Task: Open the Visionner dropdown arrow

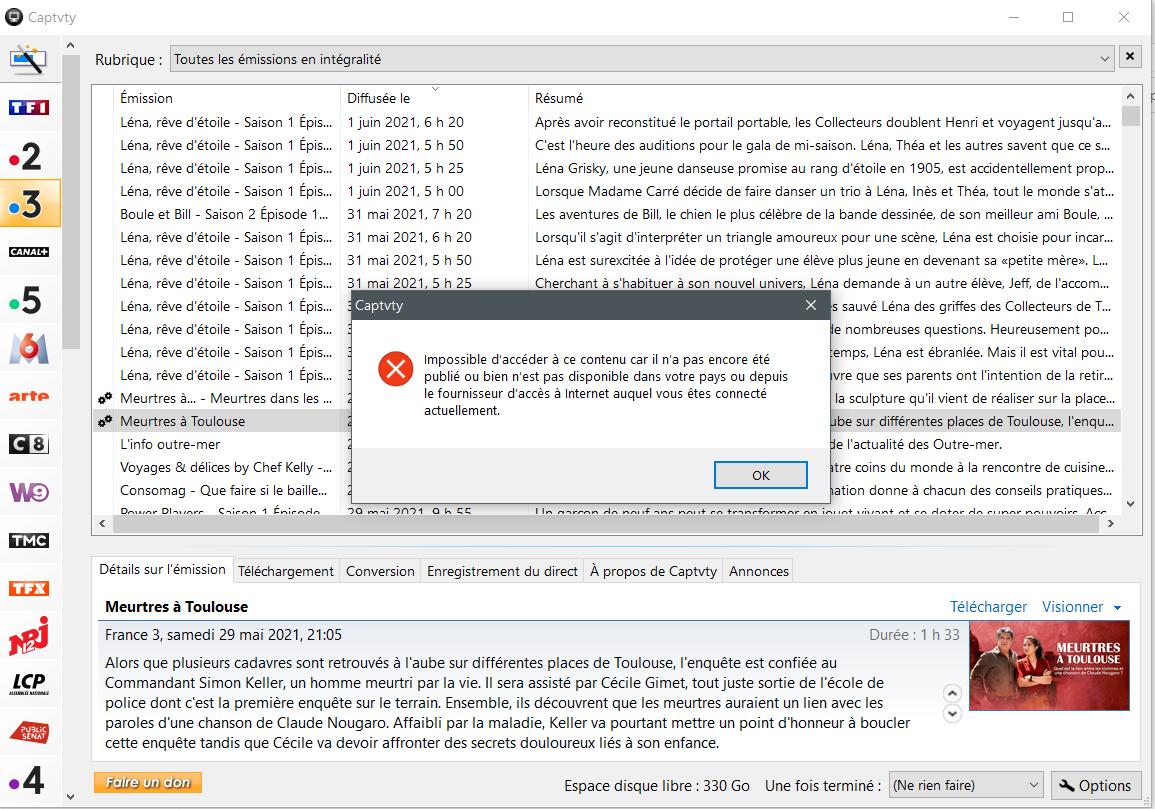Action: [x=1117, y=607]
